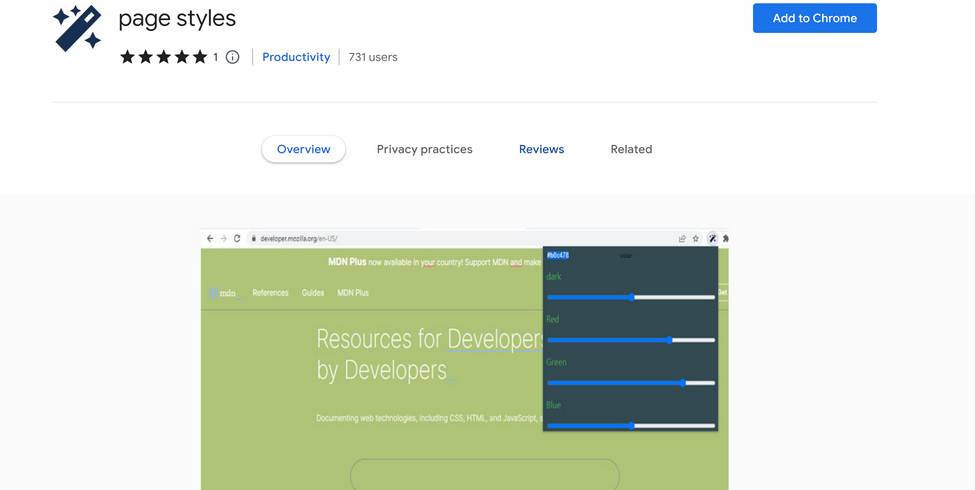975x490 pixels.
Task: Click the share icon in the preview toolbar
Action: tap(682, 238)
